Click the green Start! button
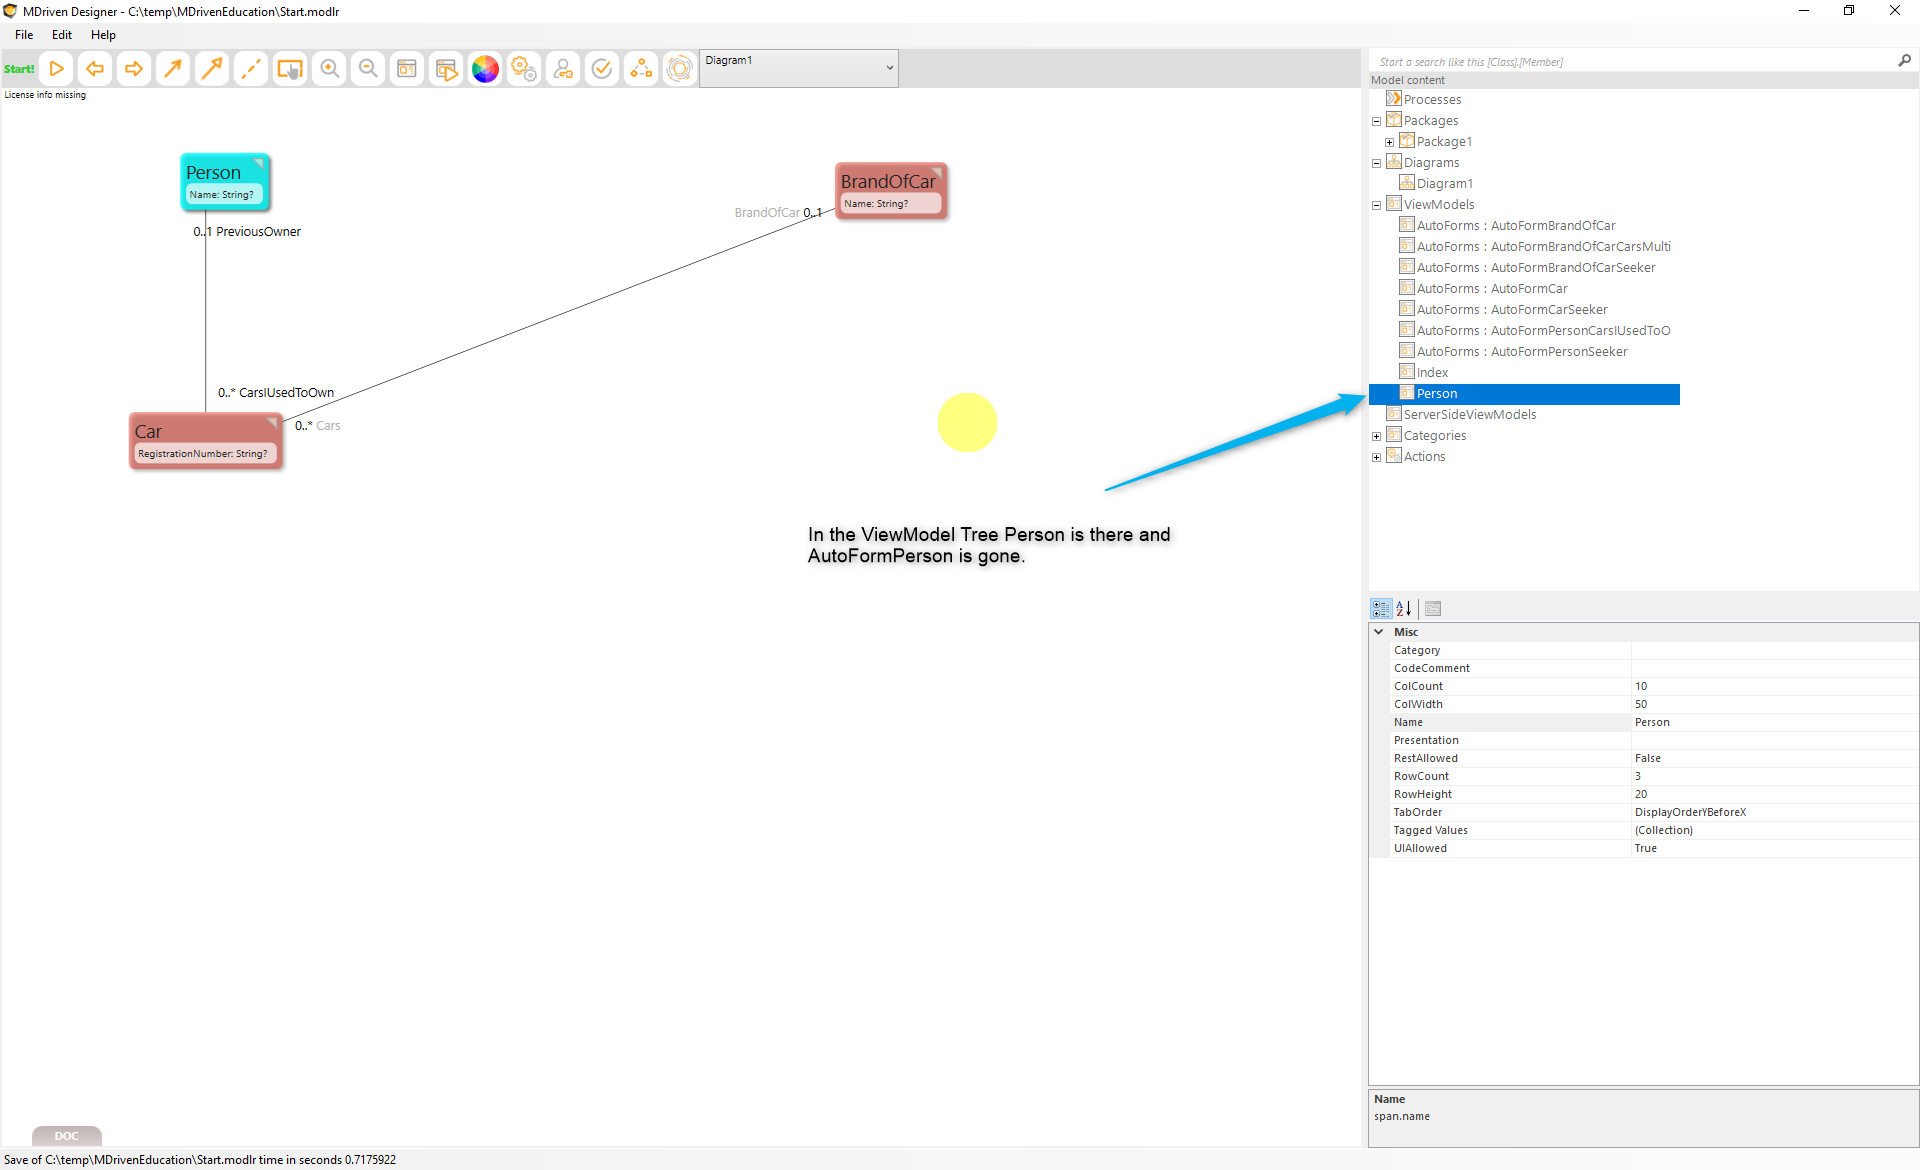The height and width of the screenshot is (1170, 1920). tap(19, 69)
